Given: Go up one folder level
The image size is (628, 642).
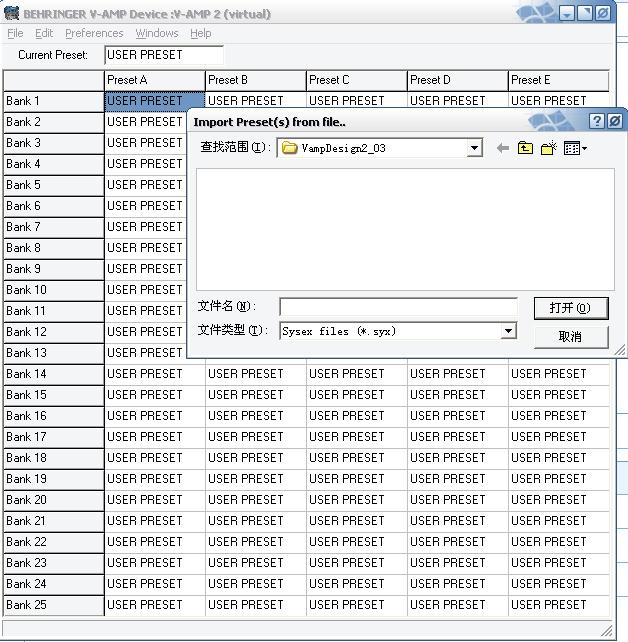Looking at the screenshot, I should pyautogui.click(x=525, y=148).
